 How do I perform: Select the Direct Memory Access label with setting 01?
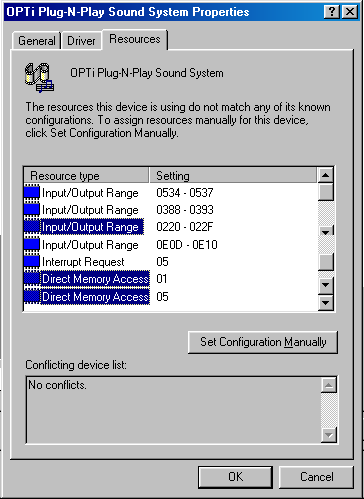pos(95,279)
